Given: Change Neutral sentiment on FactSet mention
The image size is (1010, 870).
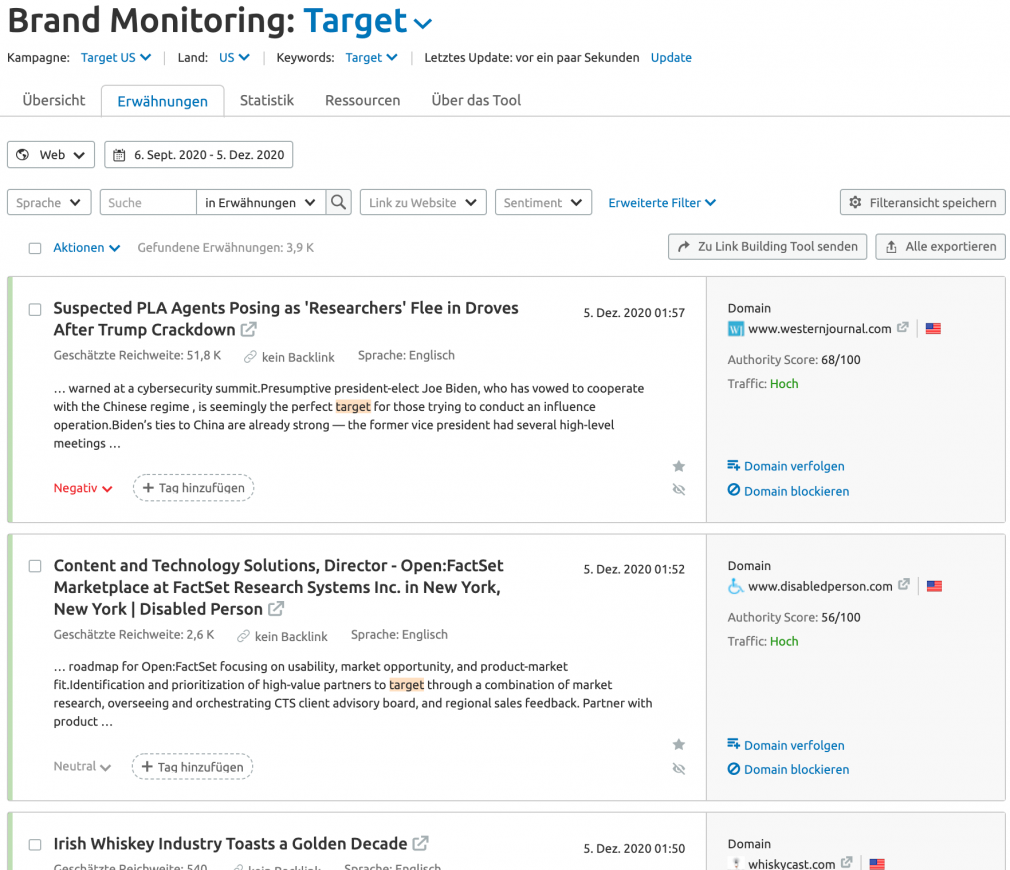Looking at the screenshot, I should pos(82,766).
